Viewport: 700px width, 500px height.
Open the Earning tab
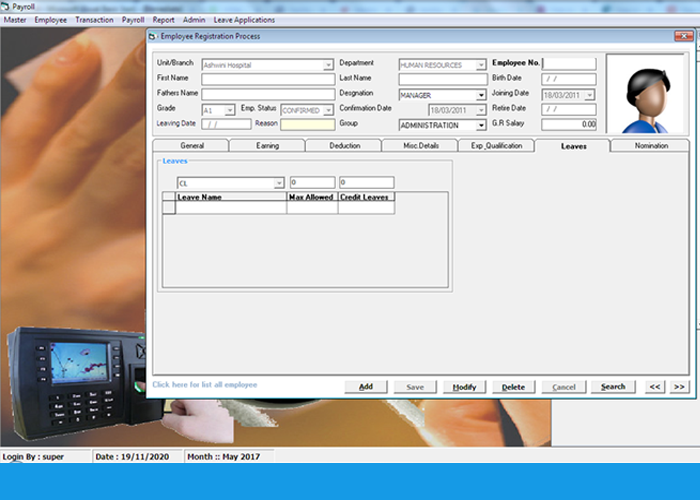click(267, 146)
